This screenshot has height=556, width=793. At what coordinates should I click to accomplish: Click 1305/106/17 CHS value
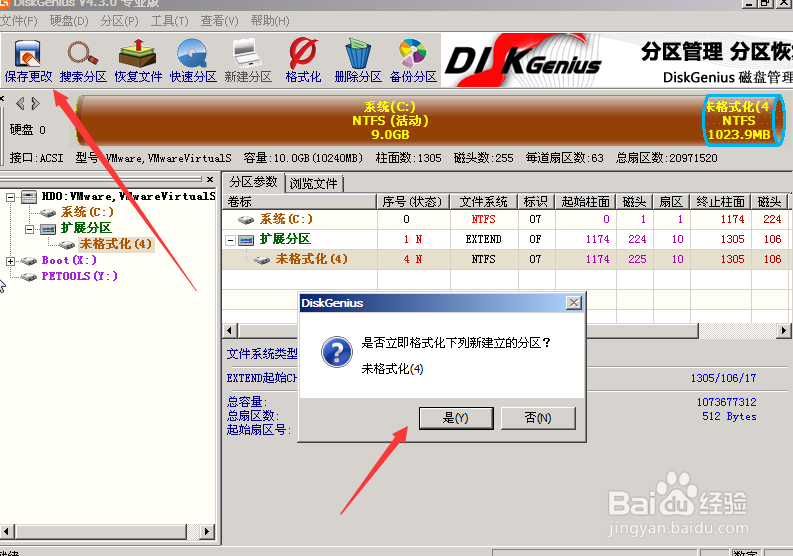pyautogui.click(x=723, y=378)
